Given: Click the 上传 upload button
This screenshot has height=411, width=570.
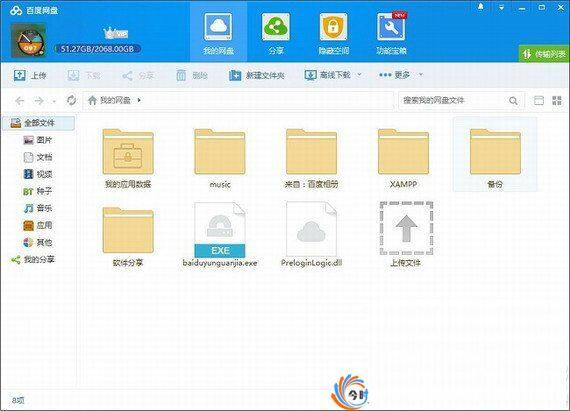Looking at the screenshot, I should [x=30, y=75].
